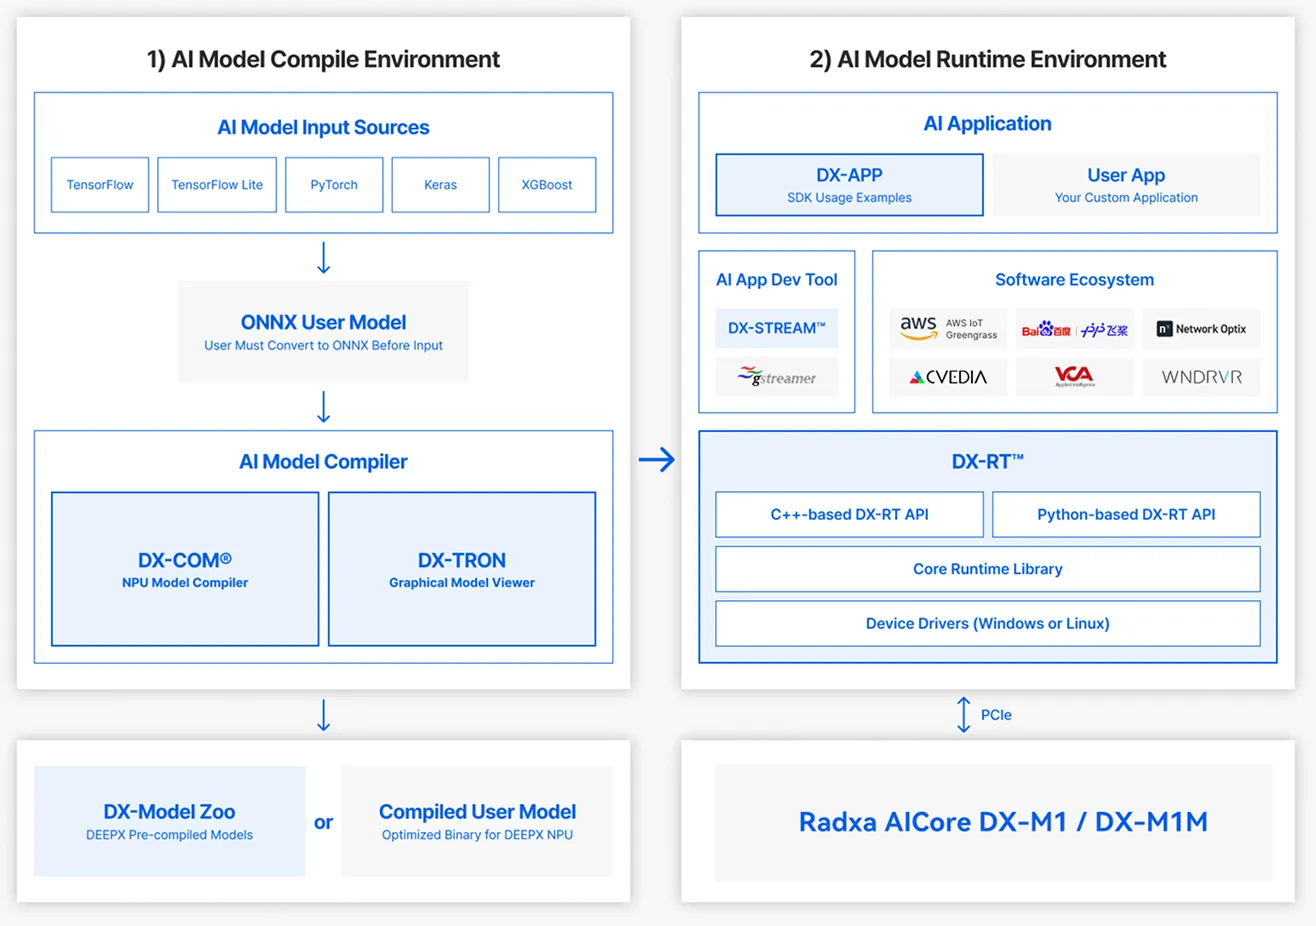Screen dimensions: 1316x926
Task: Open the DX-TRON Graphical Model Viewer box
Action: pos(462,569)
